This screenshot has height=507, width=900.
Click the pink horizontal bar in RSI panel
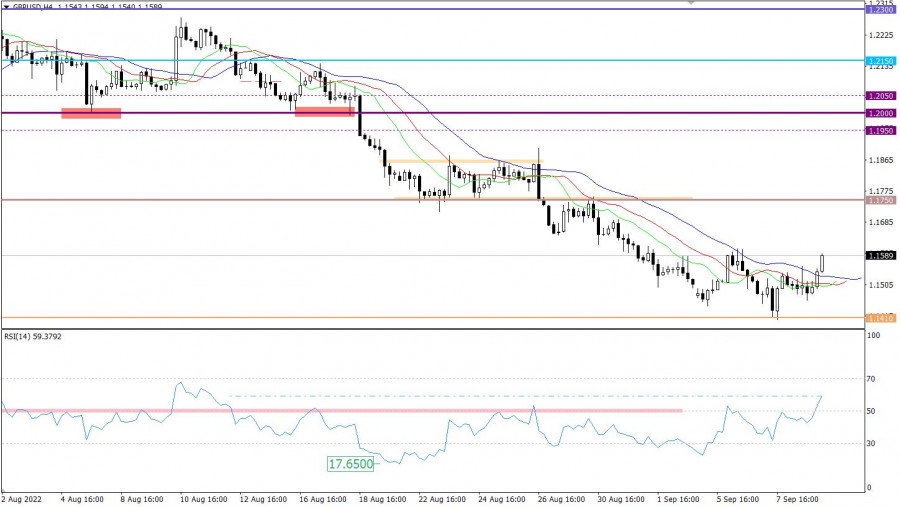(340, 410)
